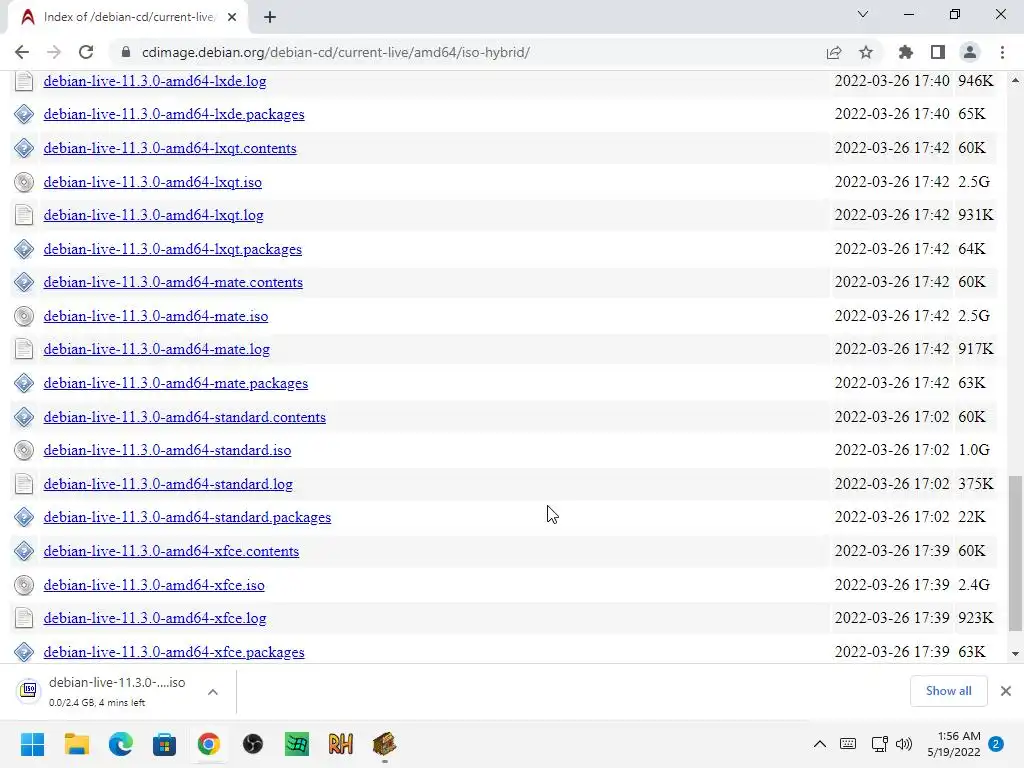1024x768 pixels.
Task: Select the 2.4G size for xfce.iso
Action: 974,584
